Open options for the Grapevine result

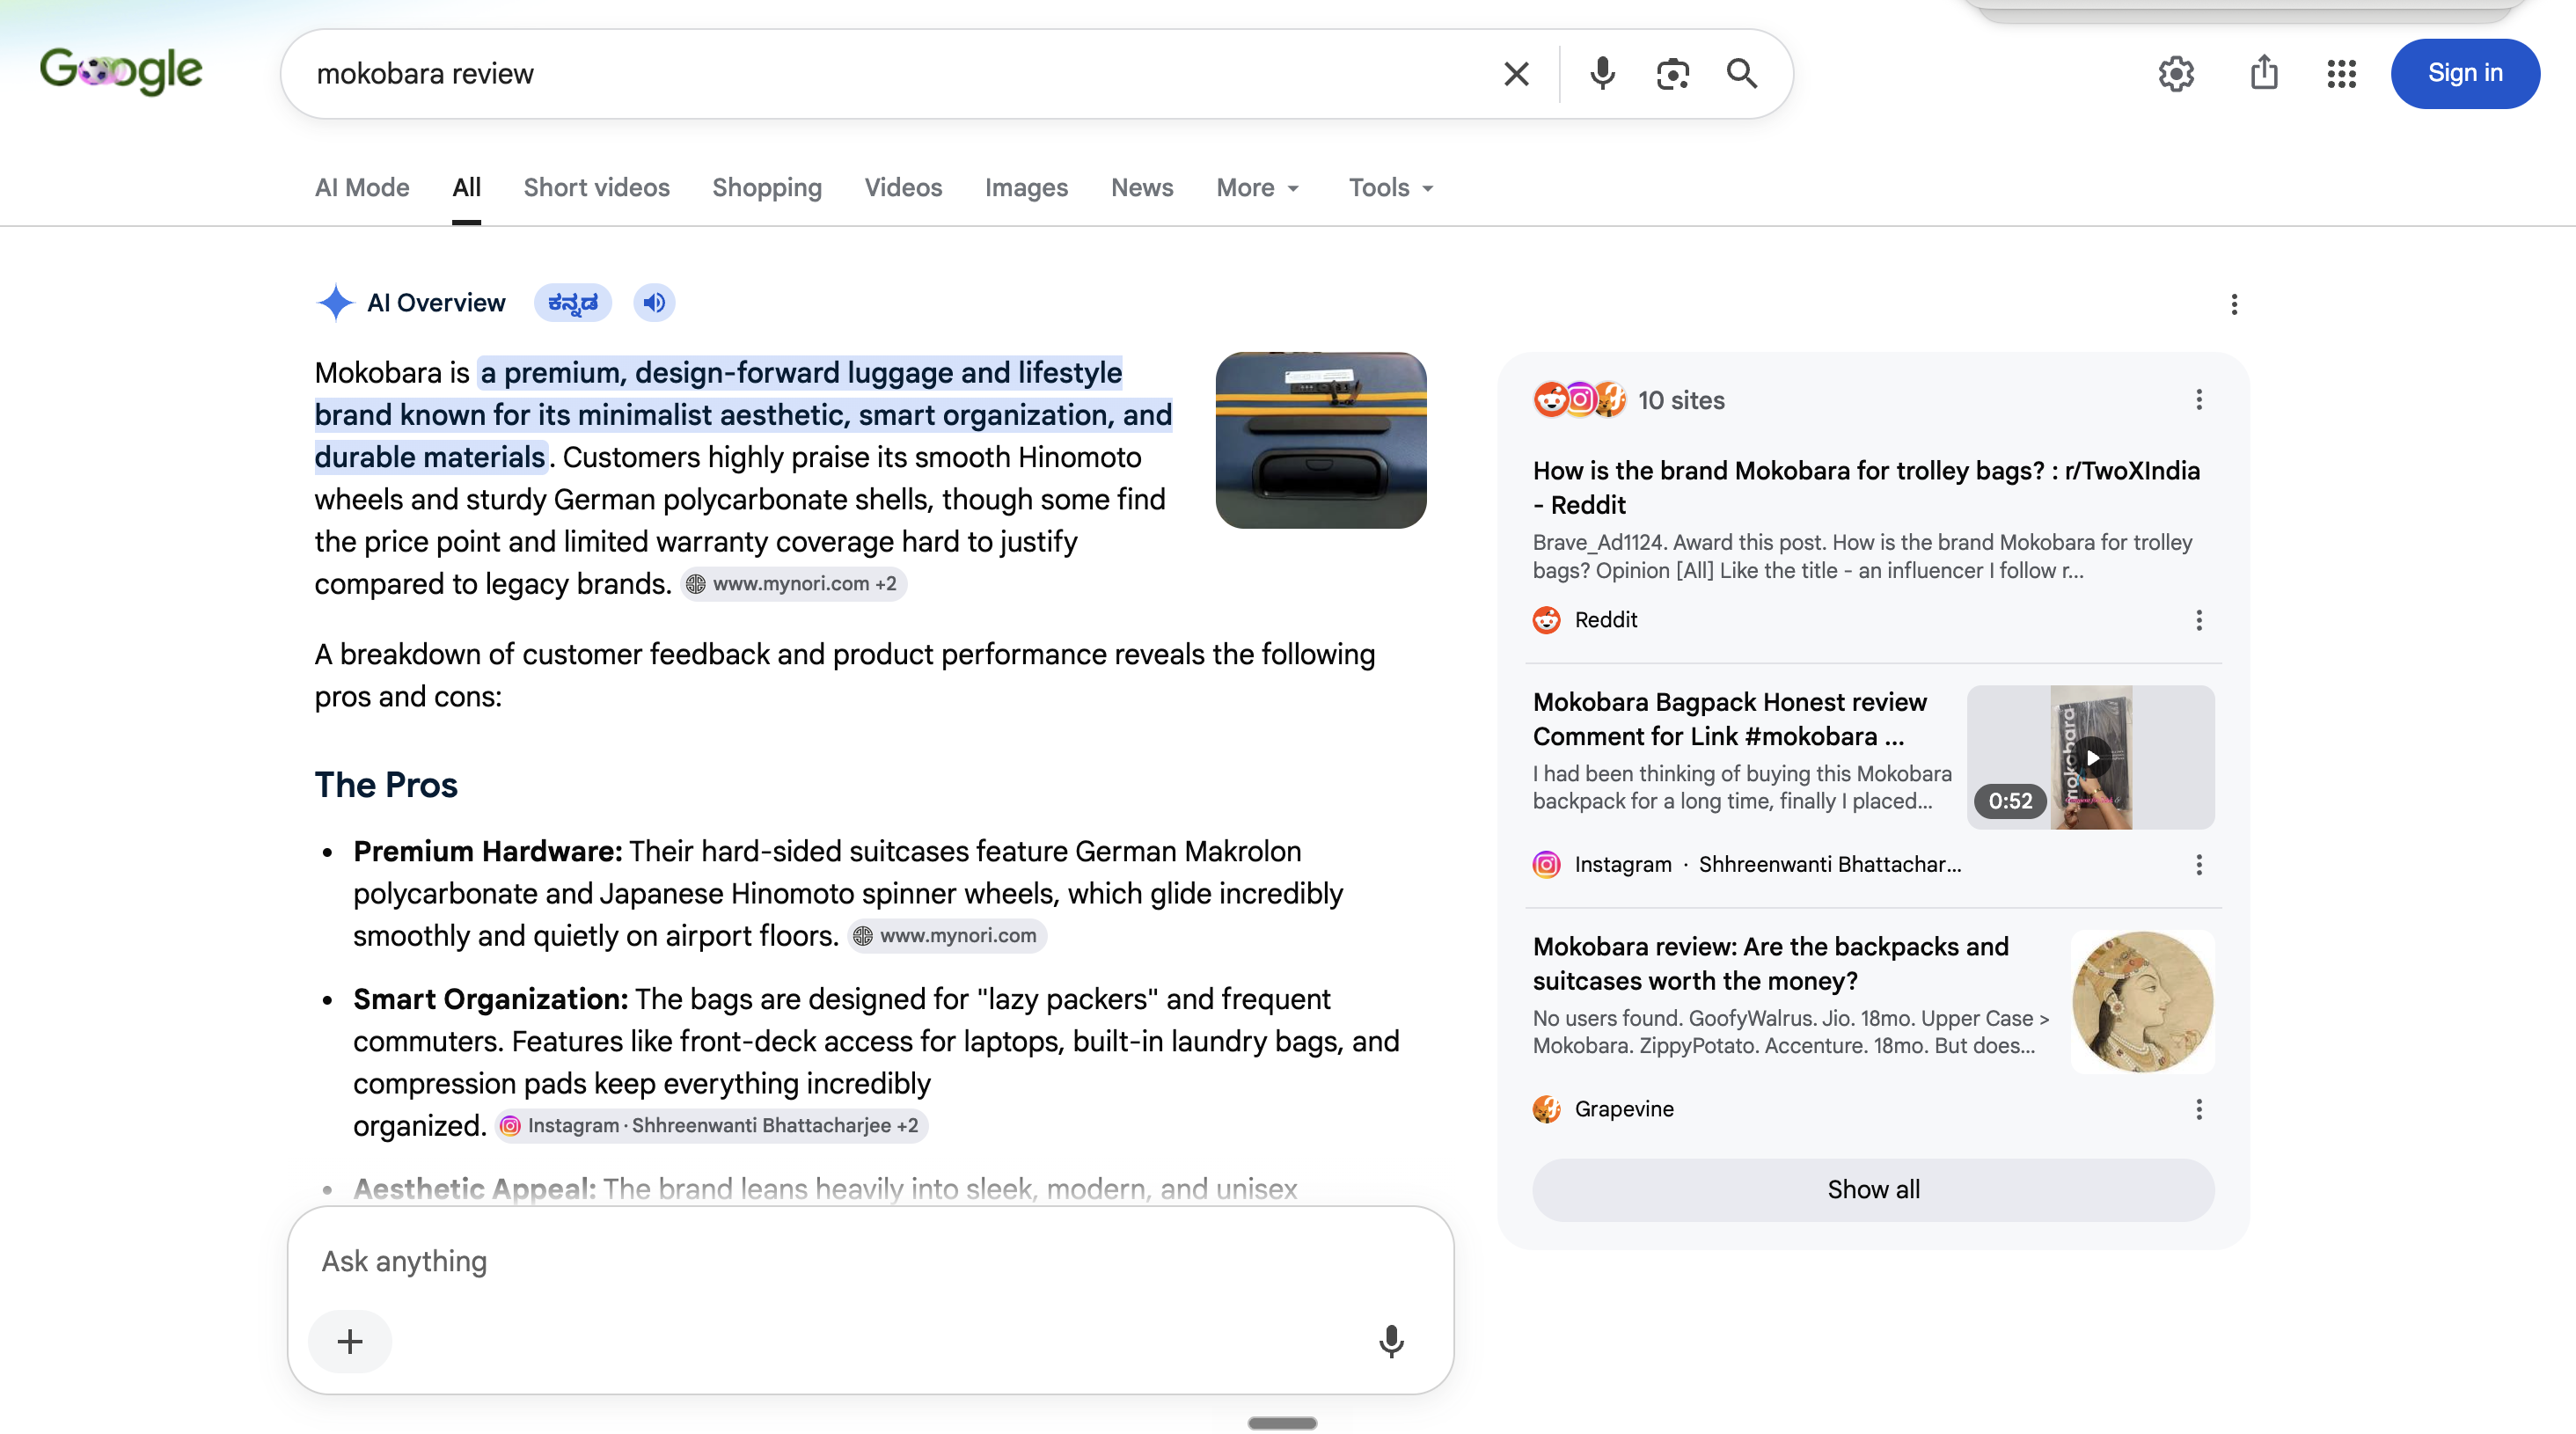pyautogui.click(x=2199, y=1110)
